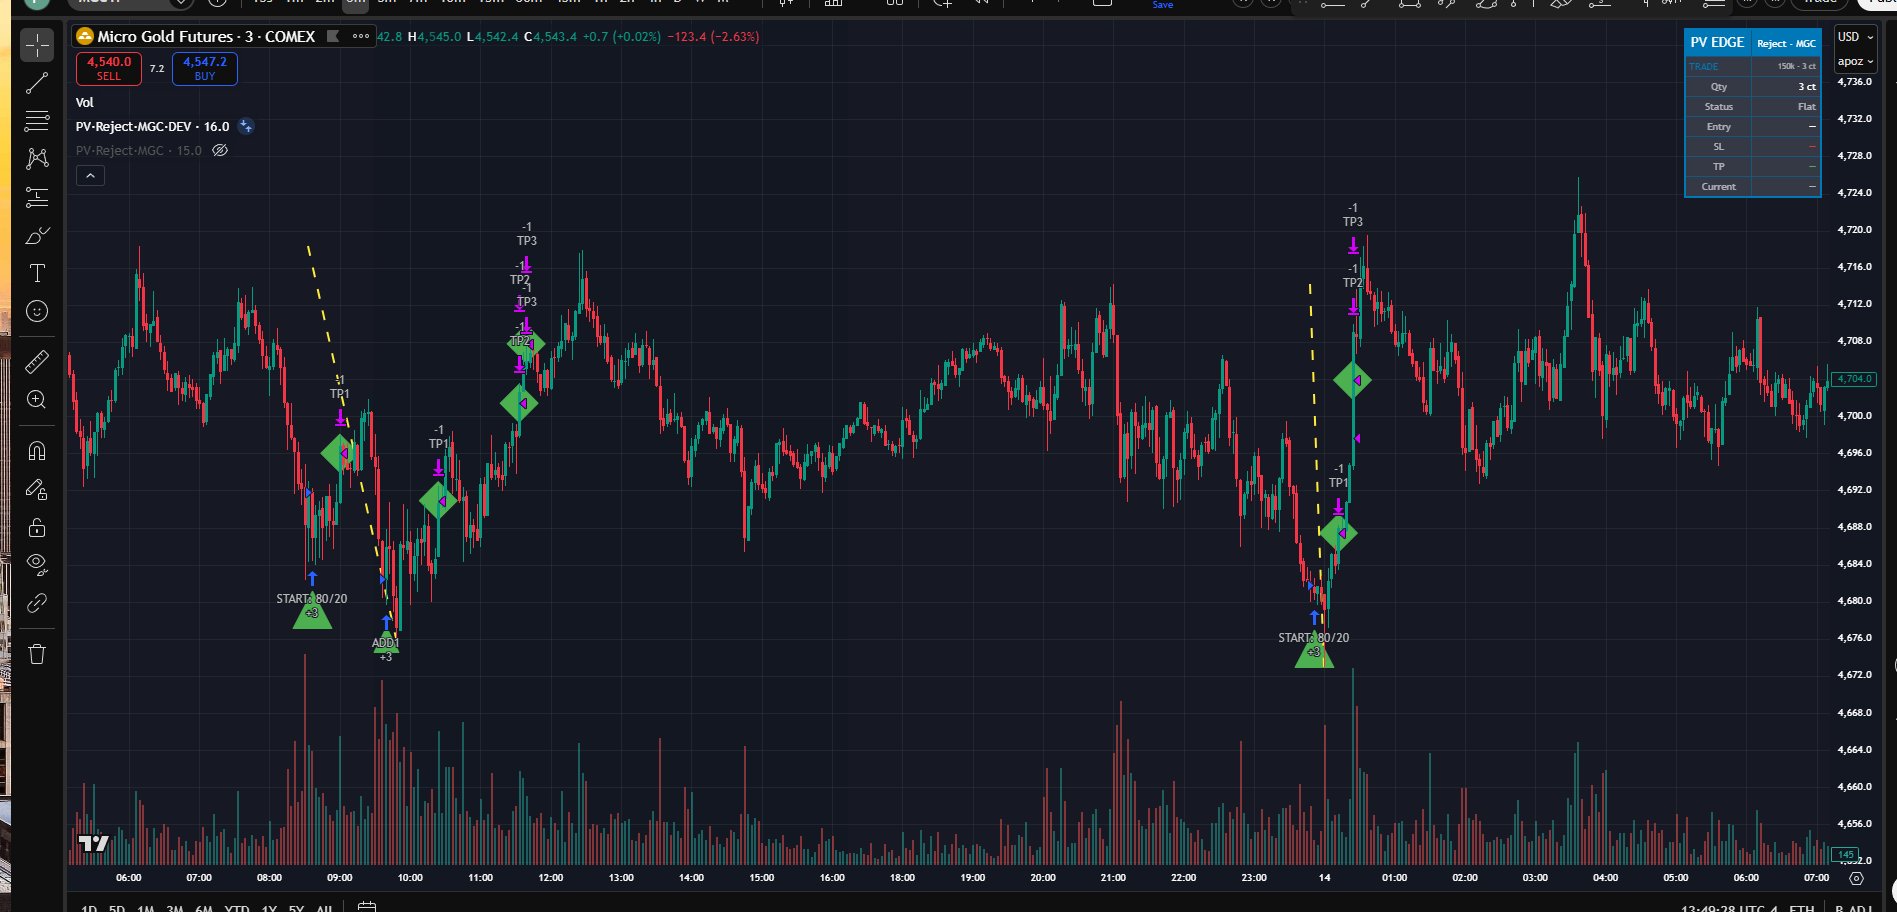Image resolution: width=1897 pixels, height=912 pixels.
Task: Select the text annotation tool
Action: [x=37, y=273]
